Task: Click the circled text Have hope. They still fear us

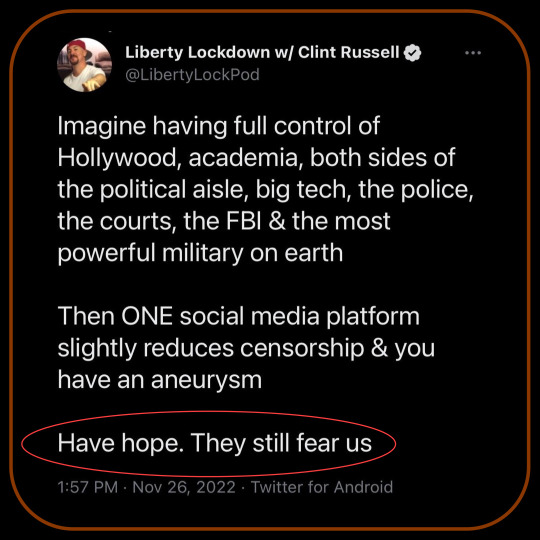Action: (215, 443)
